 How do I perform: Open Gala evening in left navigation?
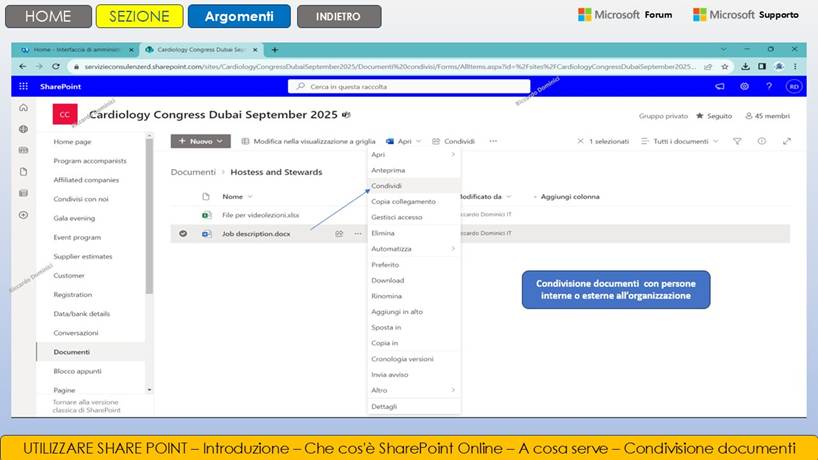[74, 218]
